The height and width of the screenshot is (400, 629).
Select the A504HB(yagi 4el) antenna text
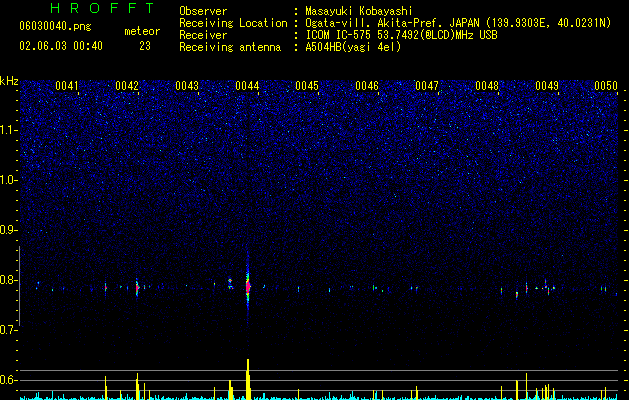click(x=353, y=47)
